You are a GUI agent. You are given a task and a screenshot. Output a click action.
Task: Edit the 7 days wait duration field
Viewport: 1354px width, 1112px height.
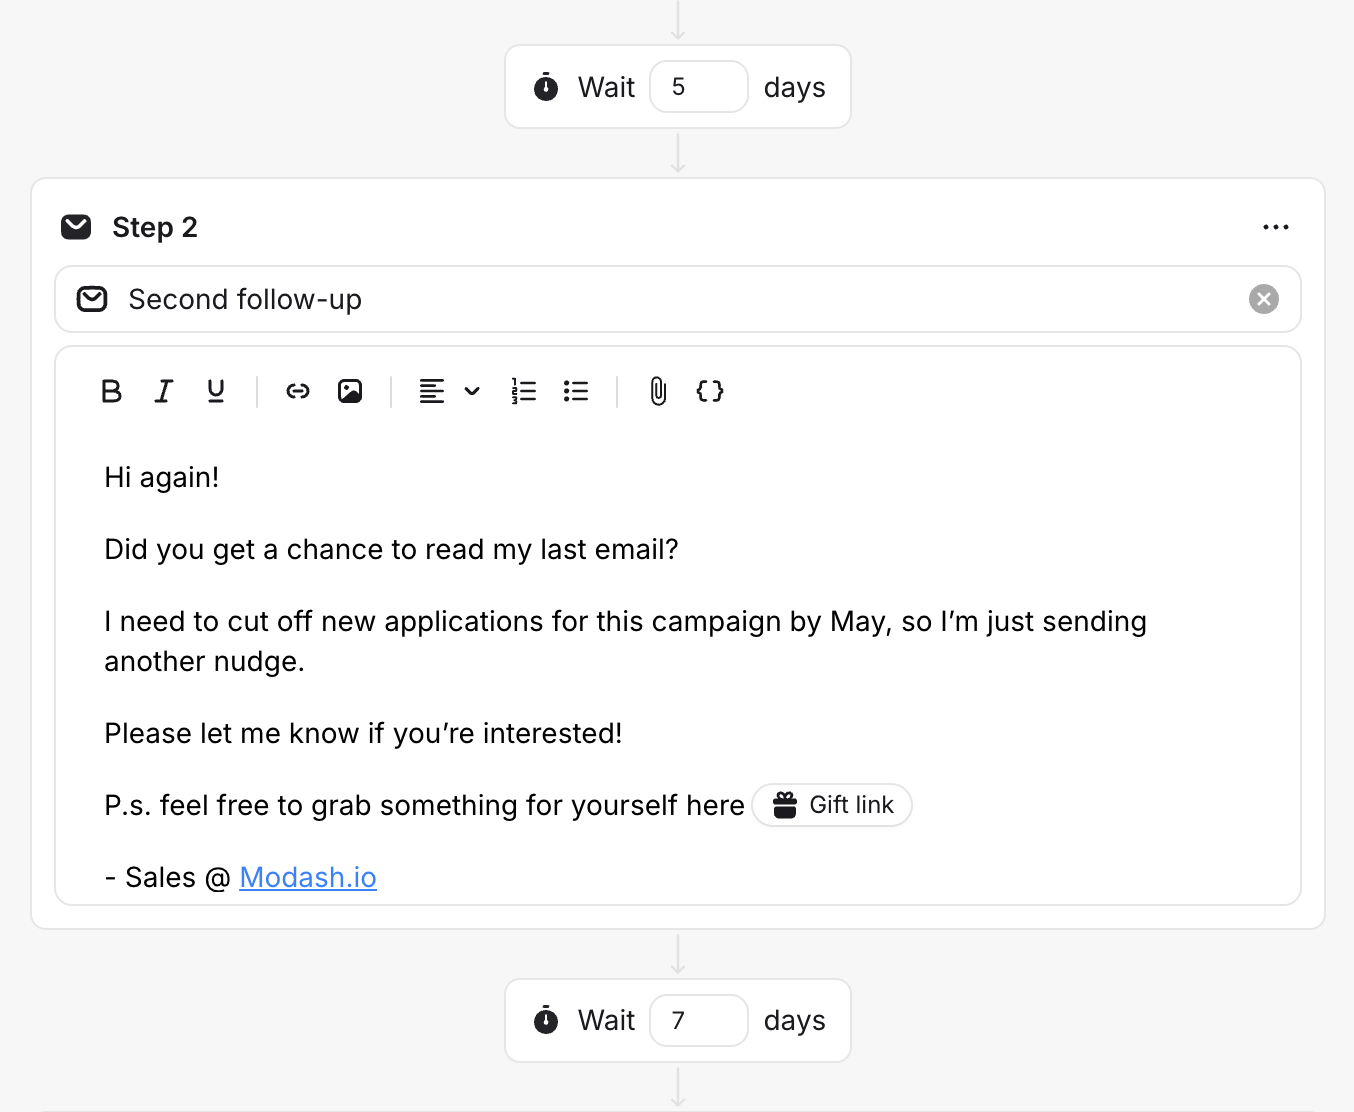coord(698,1021)
